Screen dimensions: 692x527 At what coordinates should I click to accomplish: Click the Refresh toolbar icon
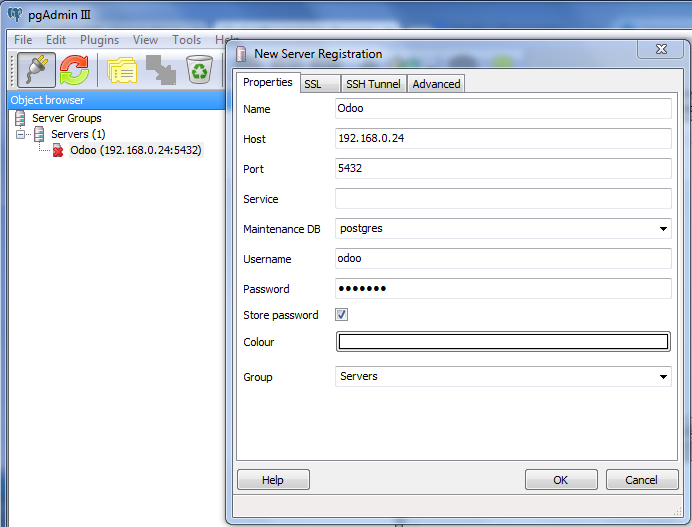74,70
